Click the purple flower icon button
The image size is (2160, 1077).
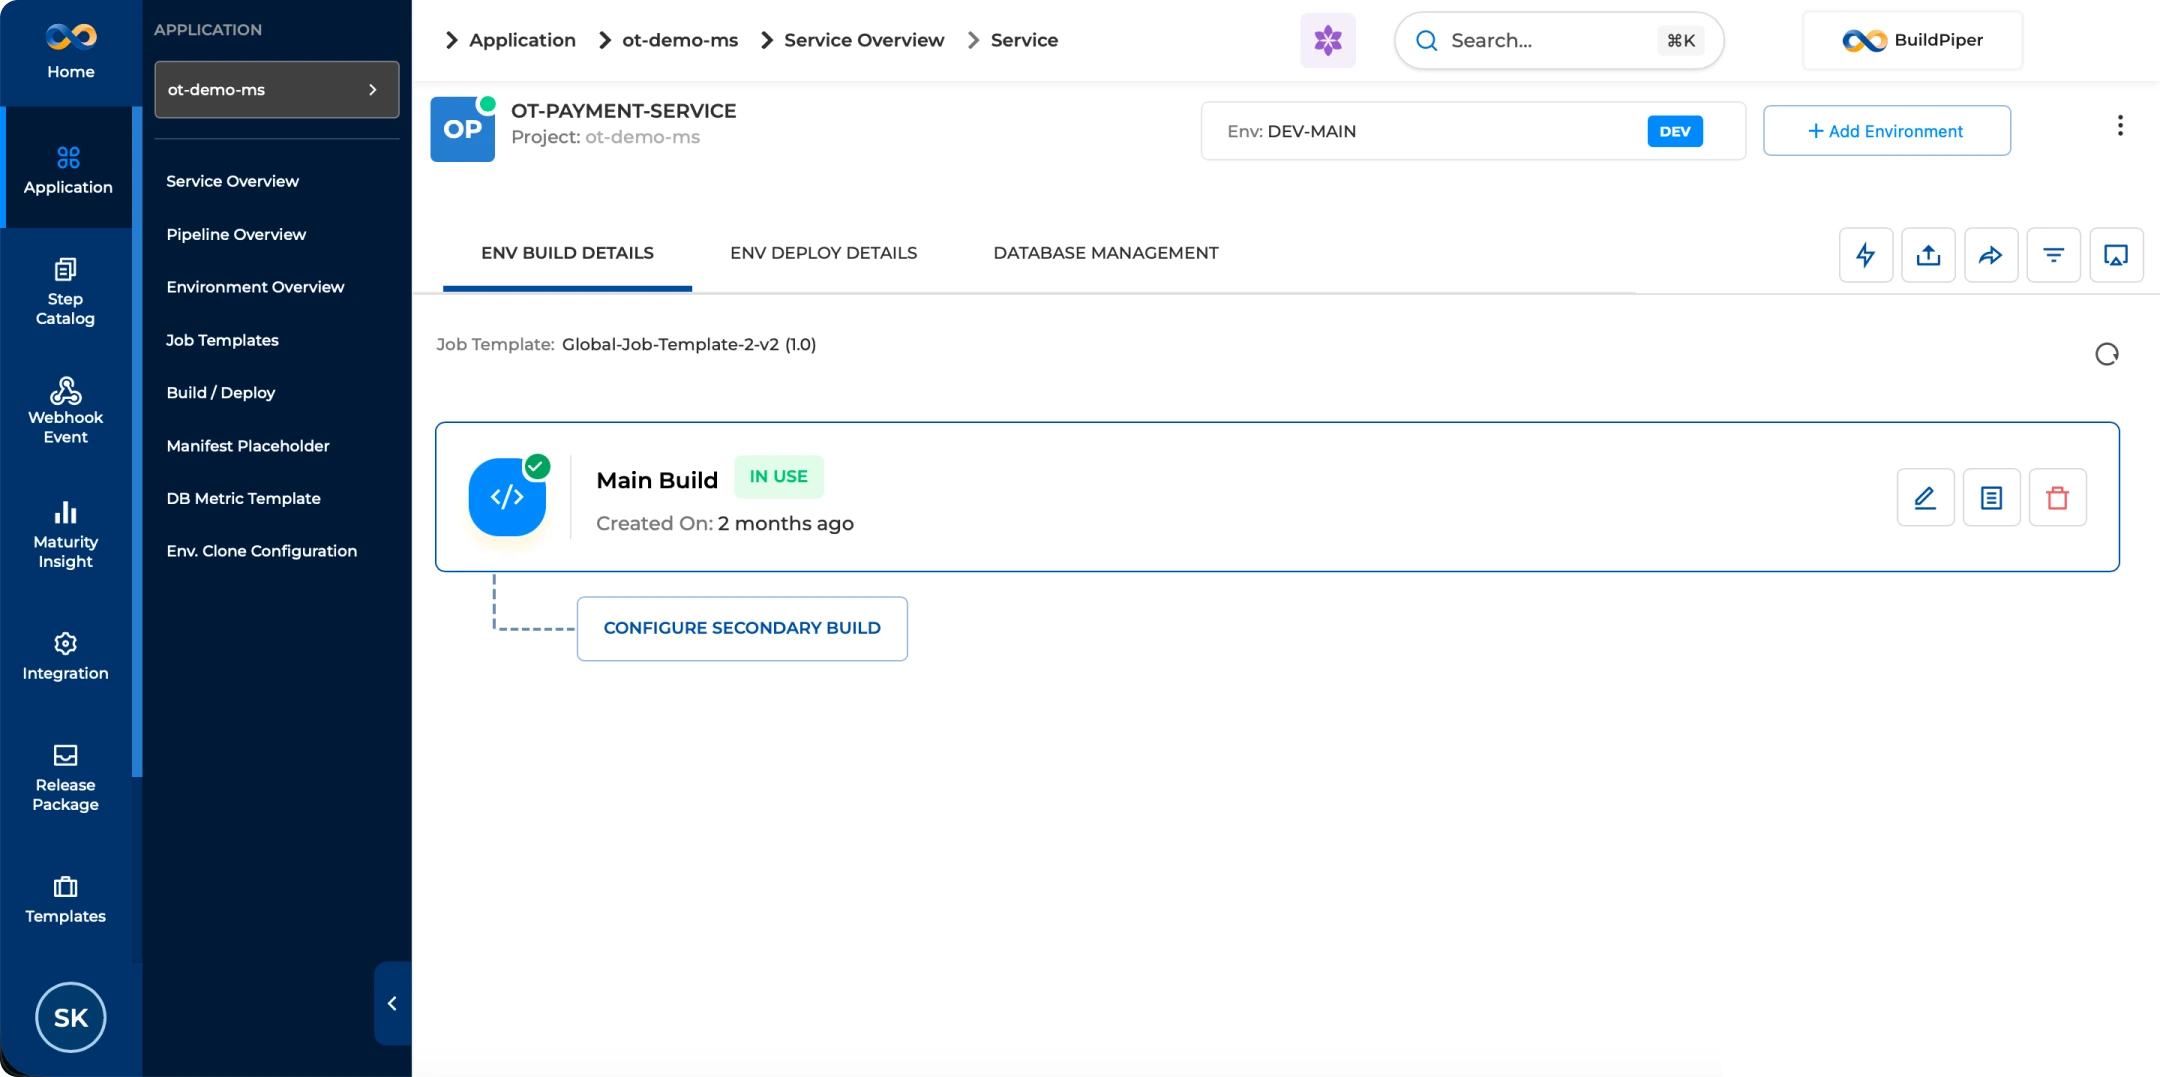coord(1328,40)
